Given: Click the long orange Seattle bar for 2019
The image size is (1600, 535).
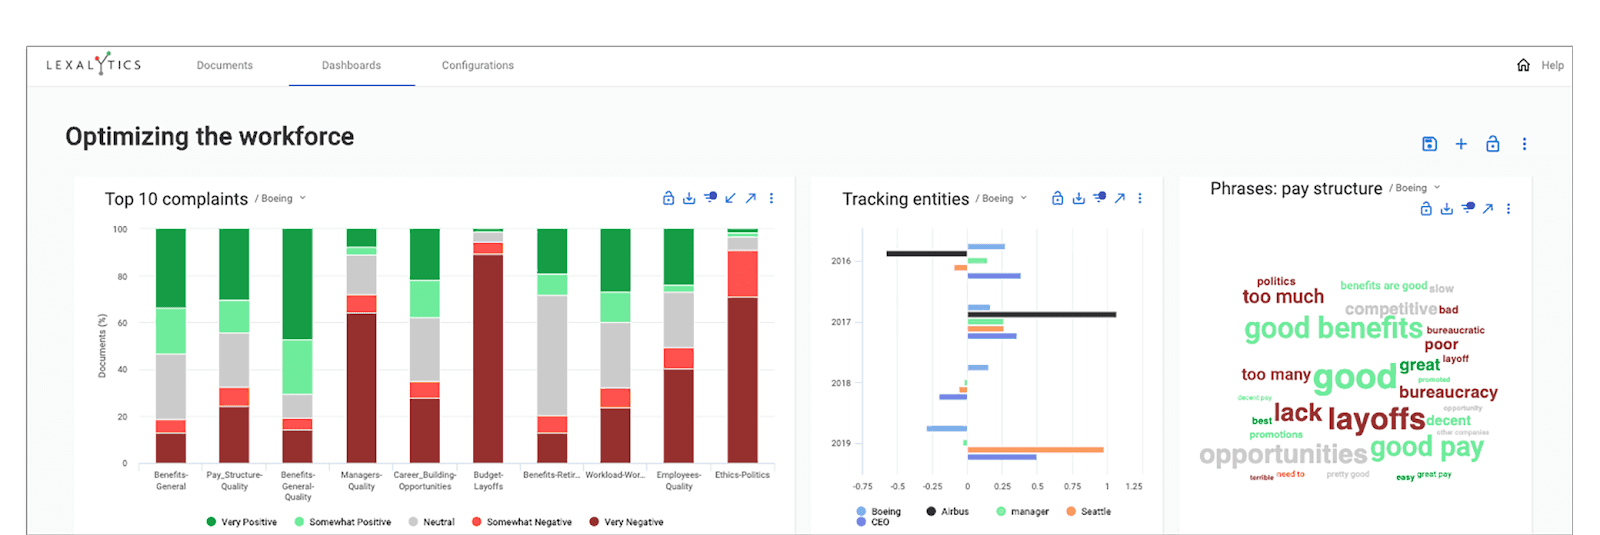Looking at the screenshot, I should 1035,450.
